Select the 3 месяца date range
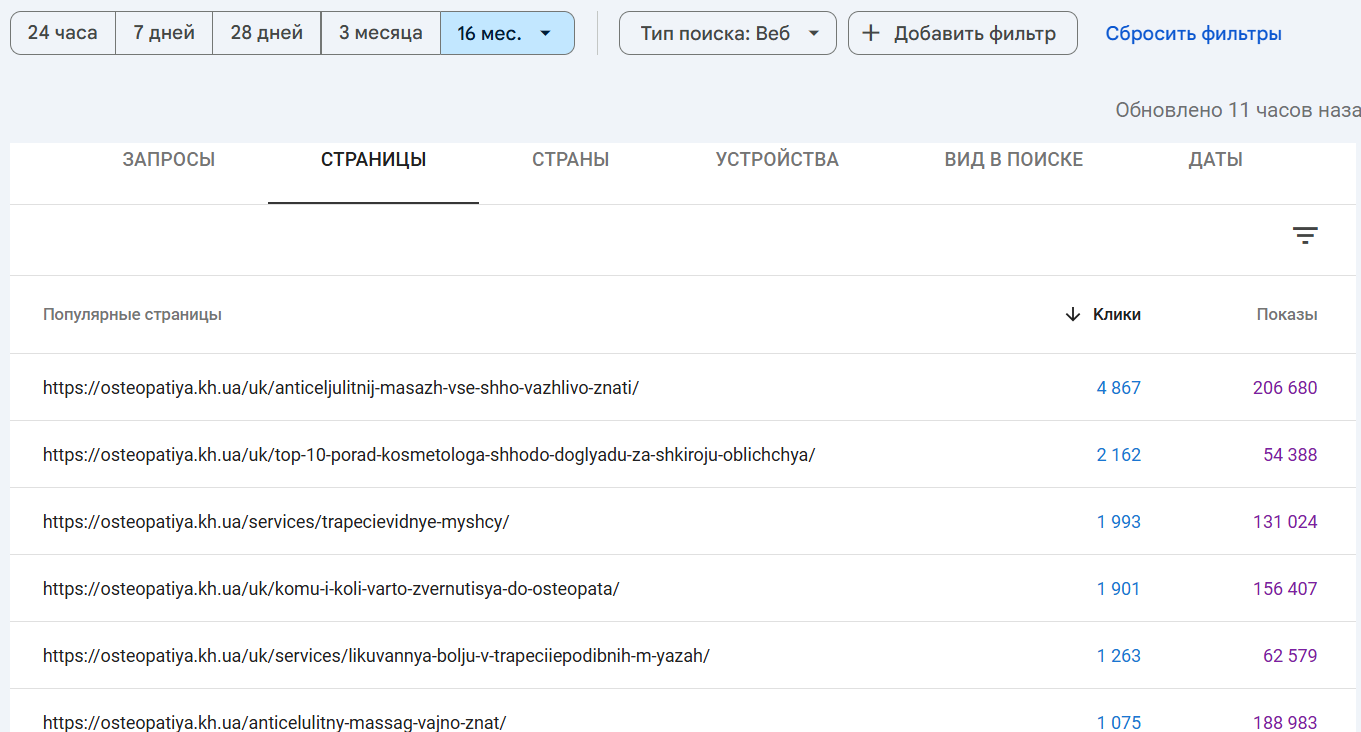1361x732 pixels. pyautogui.click(x=381, y=33)
